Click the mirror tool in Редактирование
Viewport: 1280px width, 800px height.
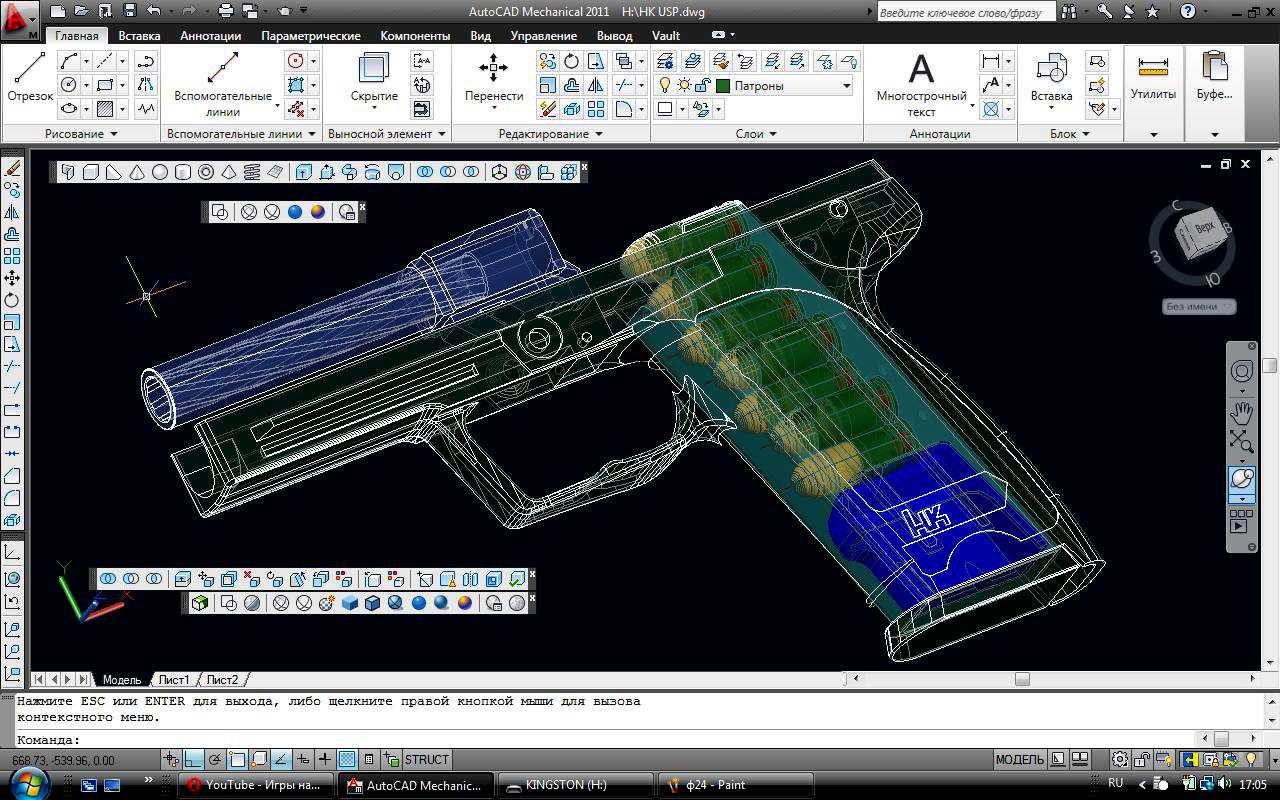[x=595, y=85]
